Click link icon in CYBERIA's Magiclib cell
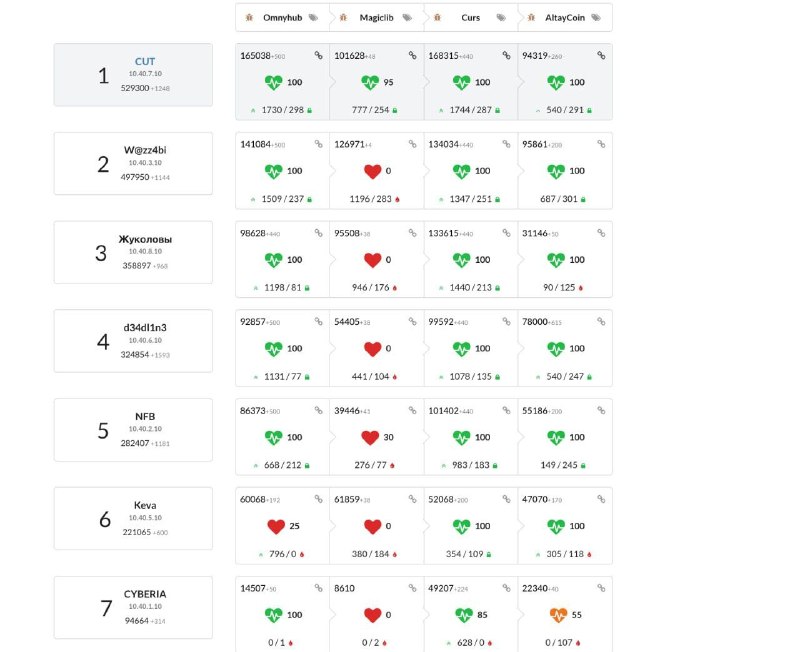This screenshot has width=800, height=652. tap(412, 588)
